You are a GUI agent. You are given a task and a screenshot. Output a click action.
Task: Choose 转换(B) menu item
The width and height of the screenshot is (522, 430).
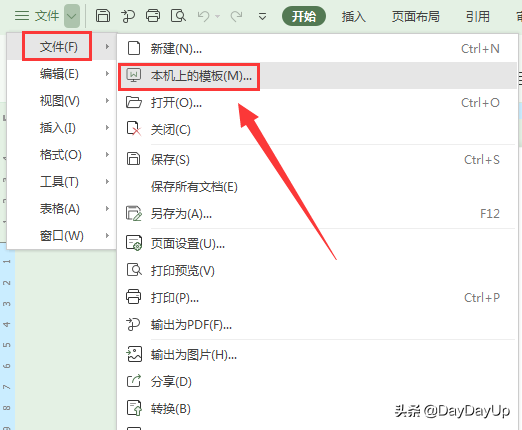pos(317,409)
